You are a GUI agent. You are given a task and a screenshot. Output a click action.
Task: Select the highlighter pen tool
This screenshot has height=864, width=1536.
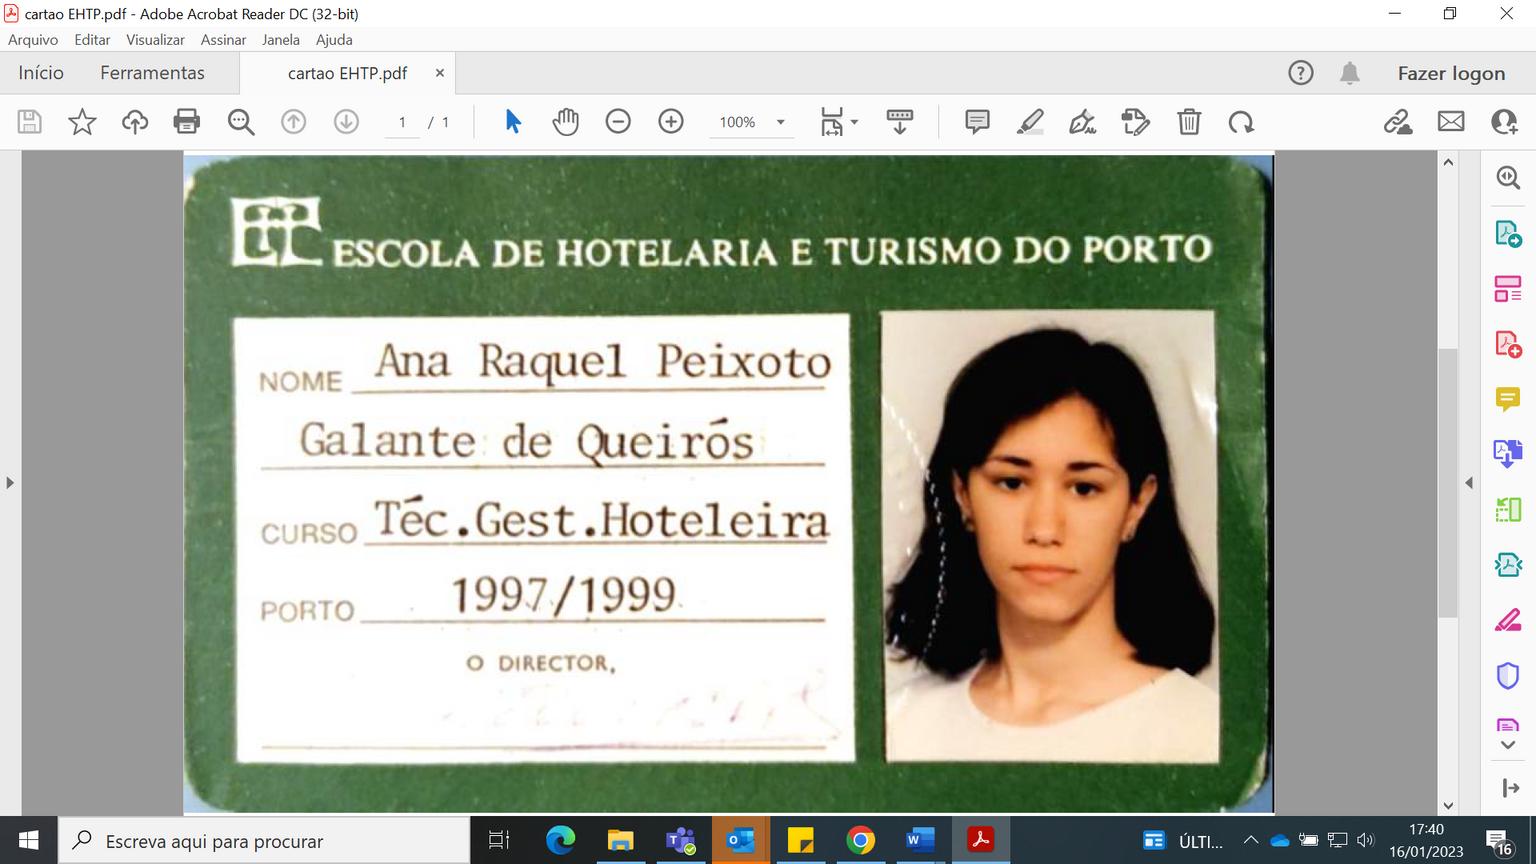pyautogui.click(x=1030, y=122)
